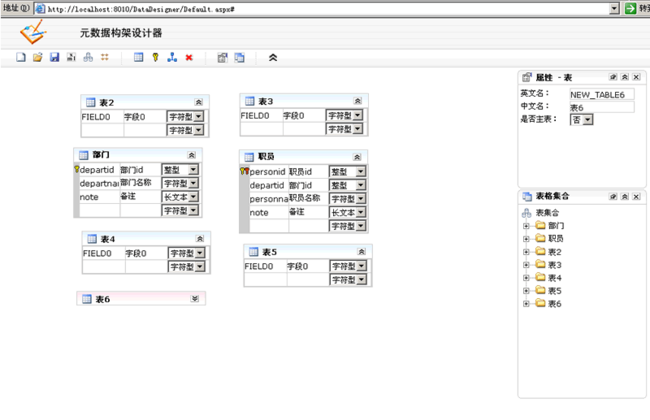Collapse the 部门 table box

192,155
